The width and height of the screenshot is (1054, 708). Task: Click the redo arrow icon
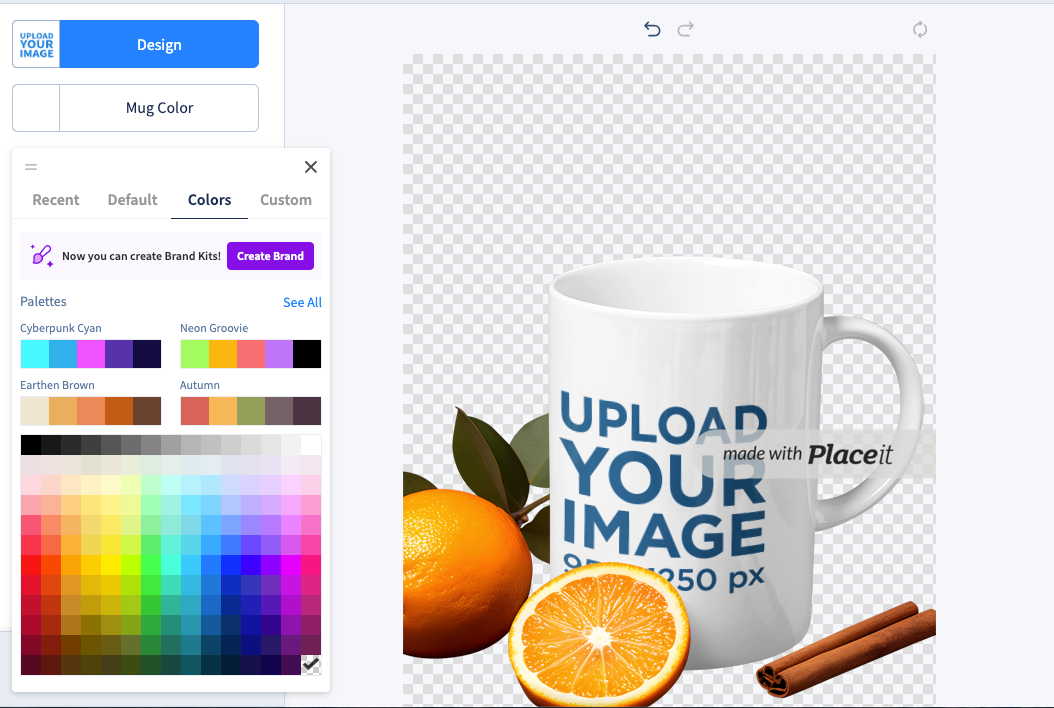click(x=685, y=30)
